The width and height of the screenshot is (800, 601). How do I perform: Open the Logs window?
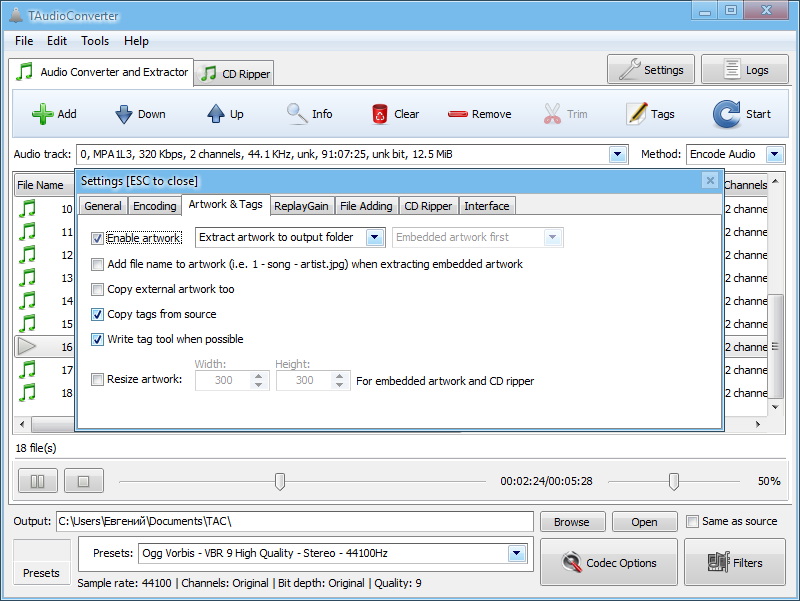click(745, 69)
